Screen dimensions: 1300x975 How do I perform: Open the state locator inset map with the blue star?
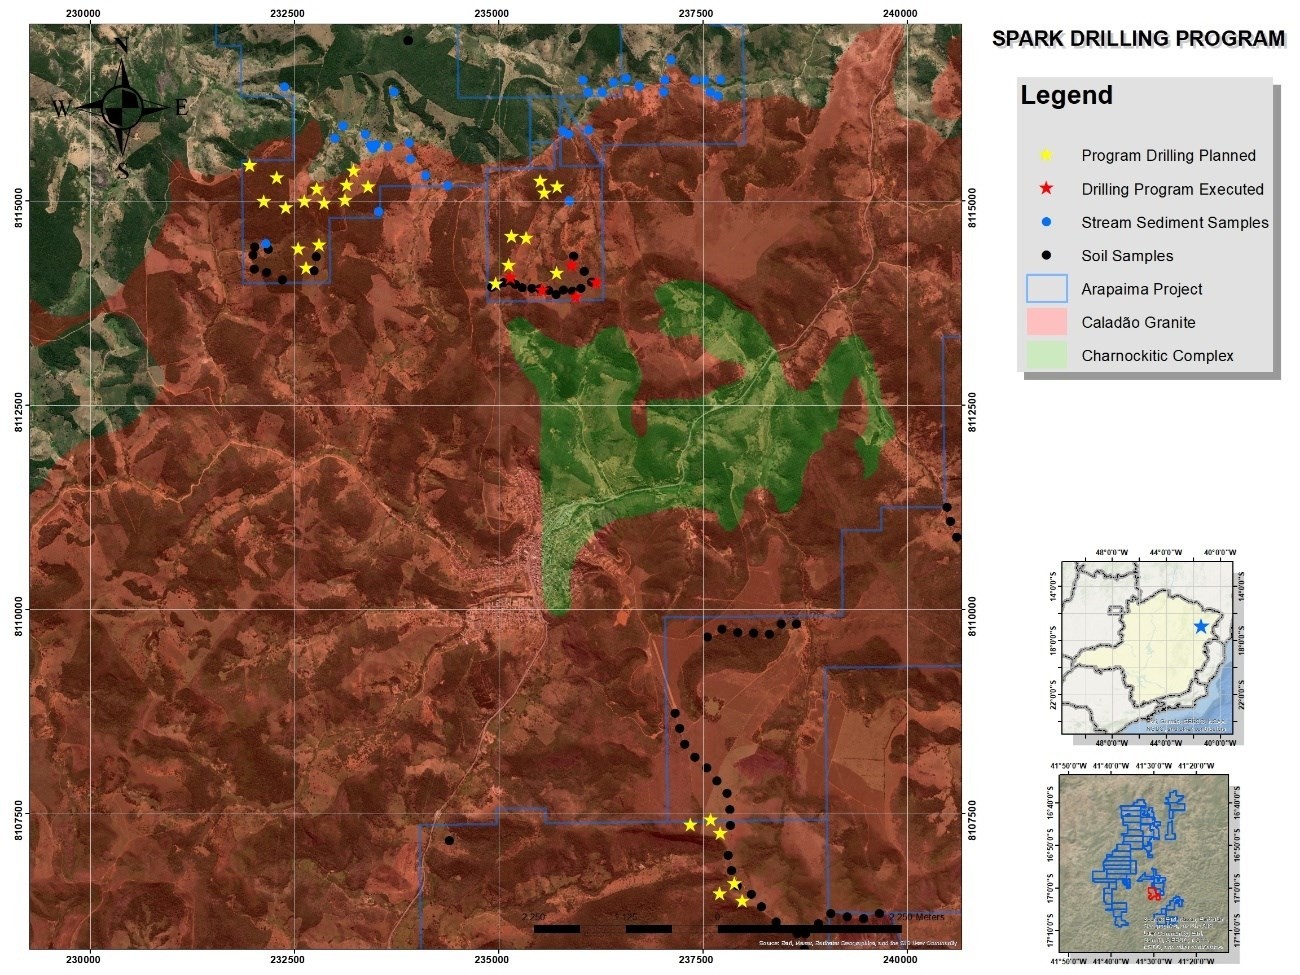[x=1148, y=648]
